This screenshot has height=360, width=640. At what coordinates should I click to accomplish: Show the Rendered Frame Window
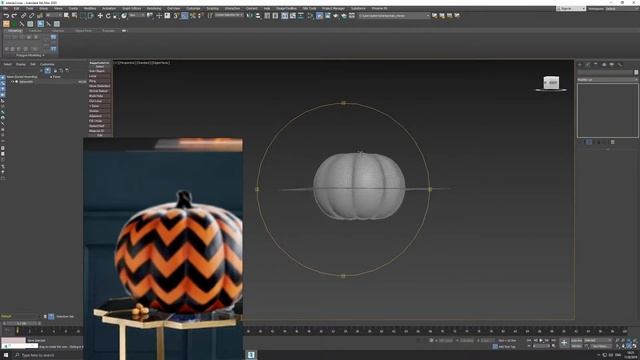pos(328,16)
